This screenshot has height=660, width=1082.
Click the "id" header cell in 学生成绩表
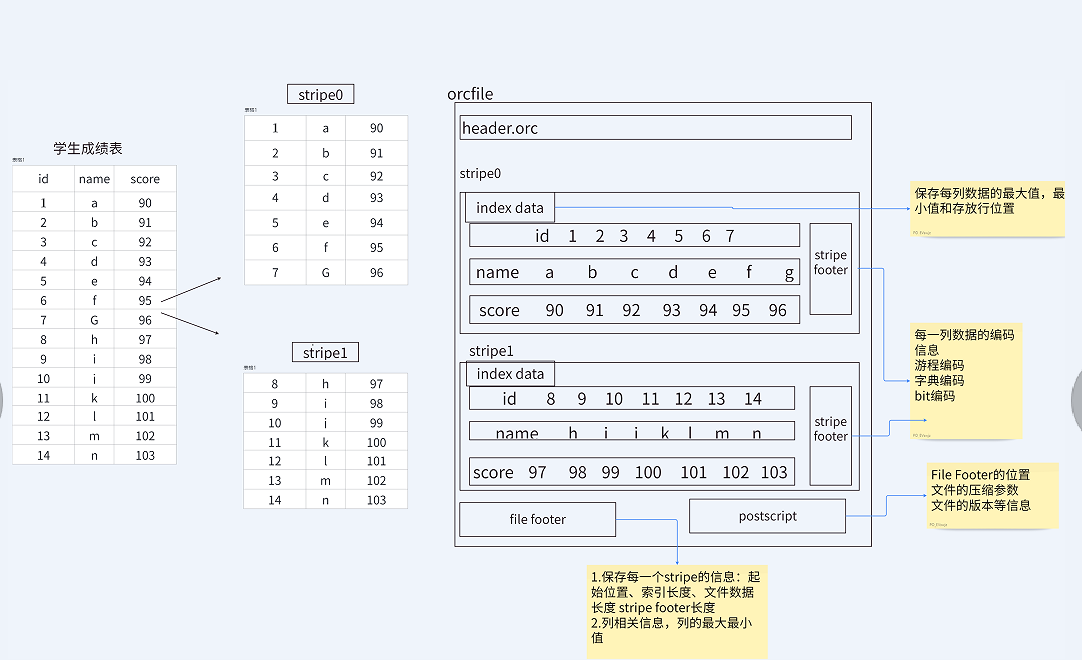click(x=43, y=179)
